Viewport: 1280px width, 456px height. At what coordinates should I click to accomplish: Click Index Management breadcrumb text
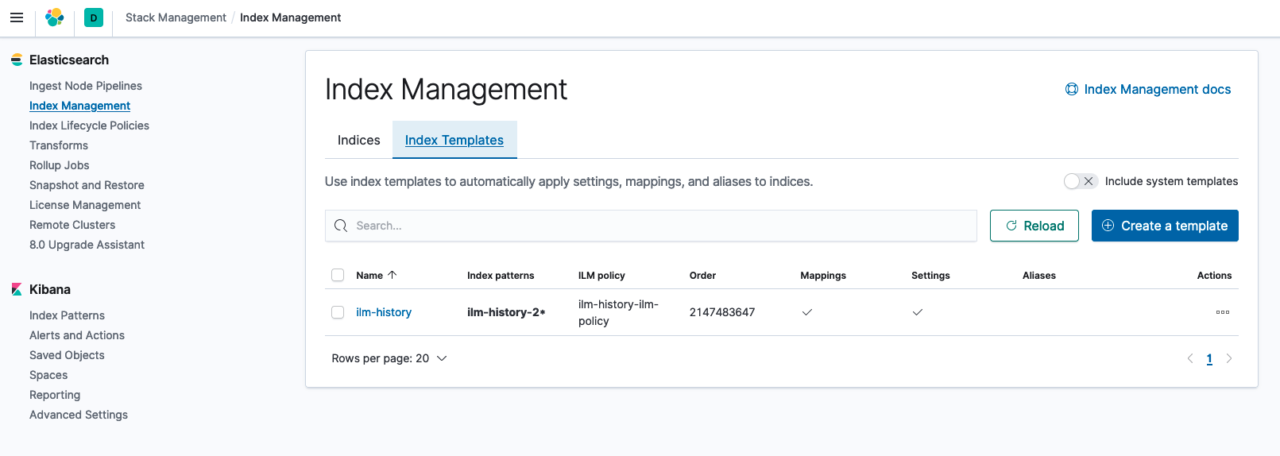(290, 17)
